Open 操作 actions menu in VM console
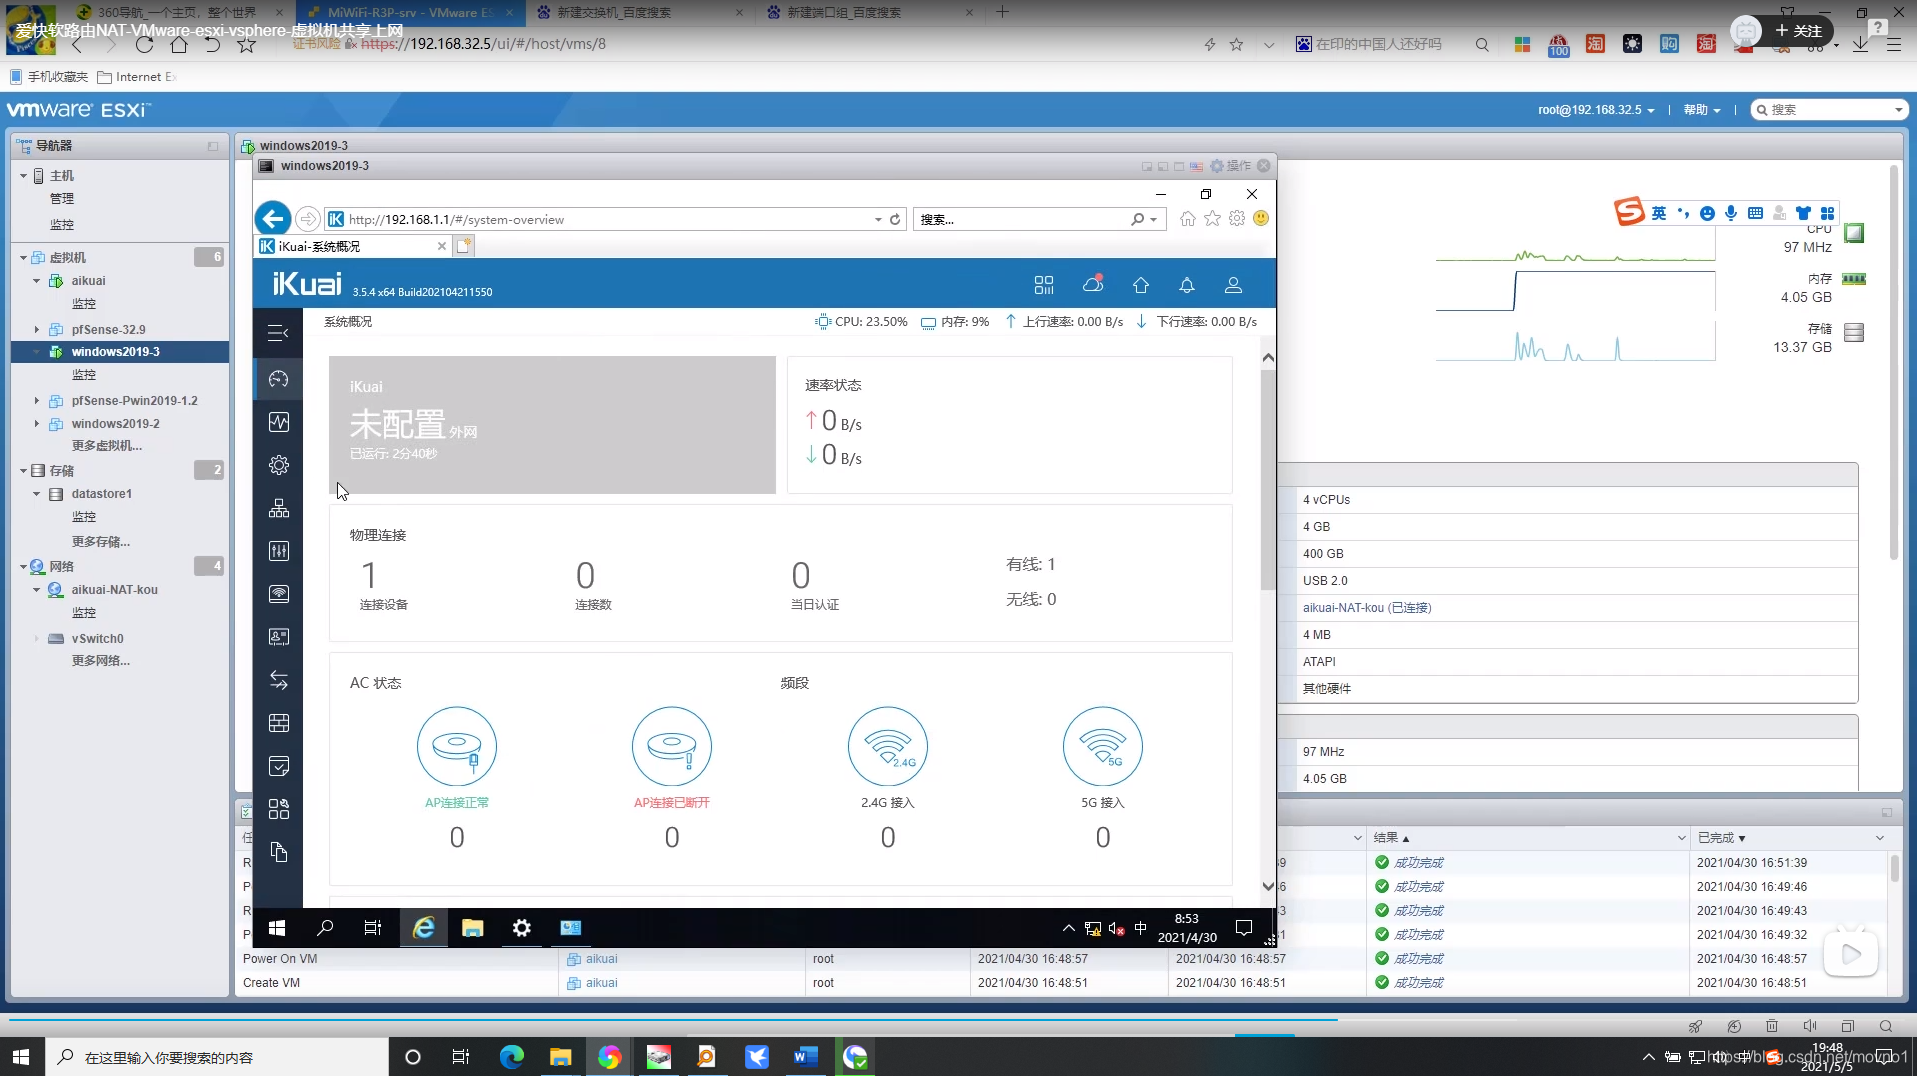This screenshot has width=1917, height=1076. pos(1231,166)
